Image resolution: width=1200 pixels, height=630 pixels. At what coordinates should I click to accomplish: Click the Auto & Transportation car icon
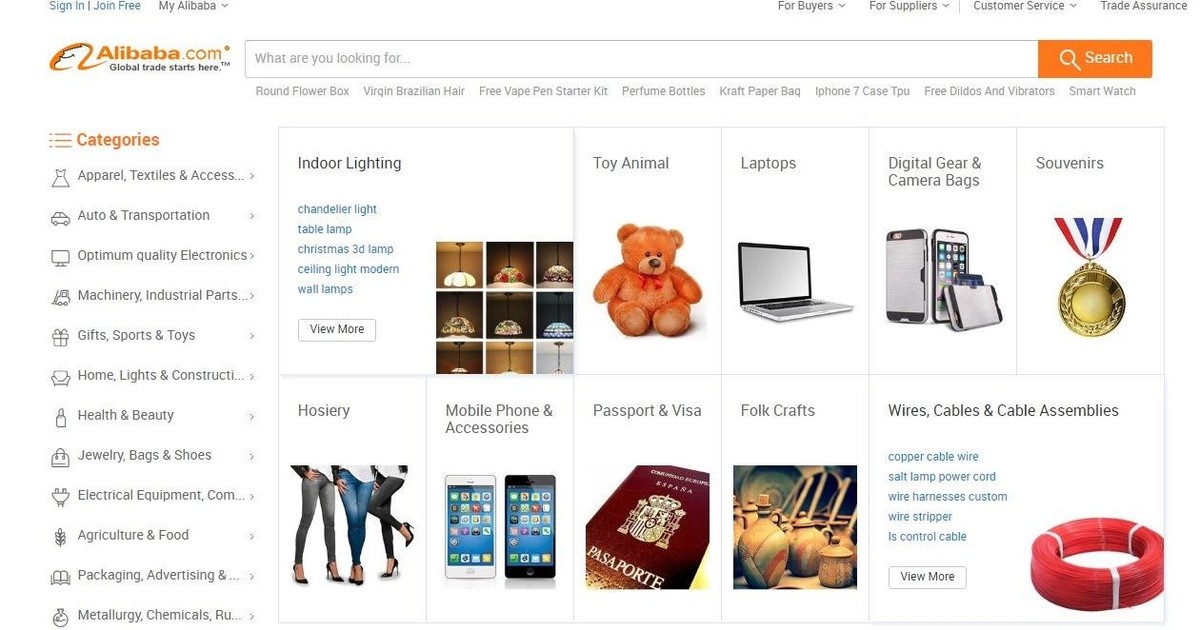(x=60, y=217)
